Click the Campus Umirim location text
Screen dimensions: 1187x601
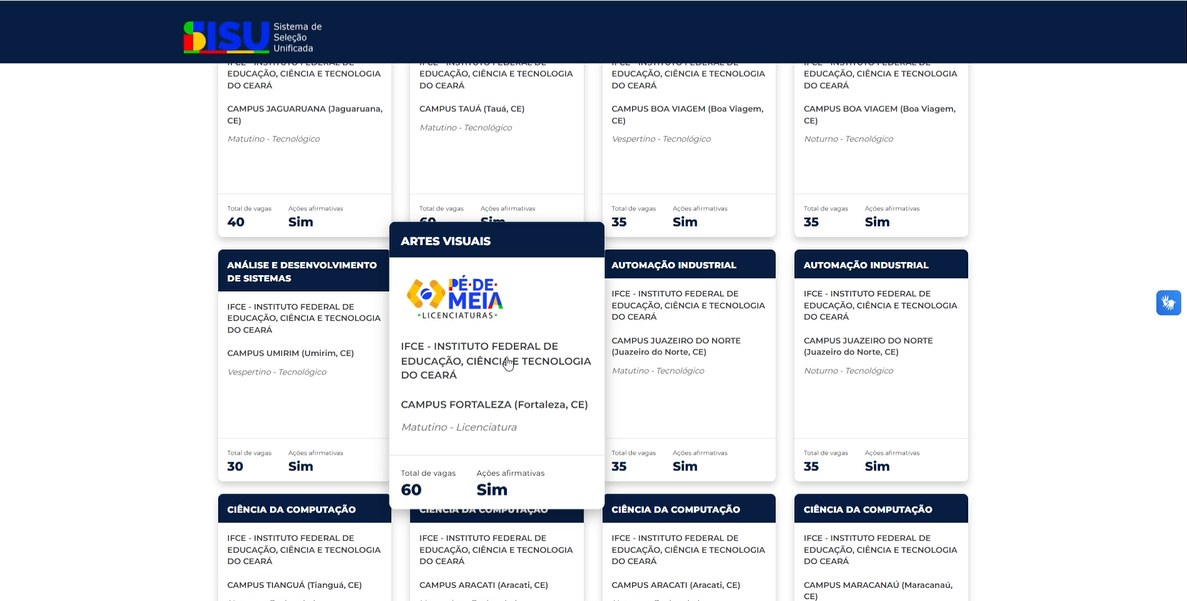coord(290,353)
